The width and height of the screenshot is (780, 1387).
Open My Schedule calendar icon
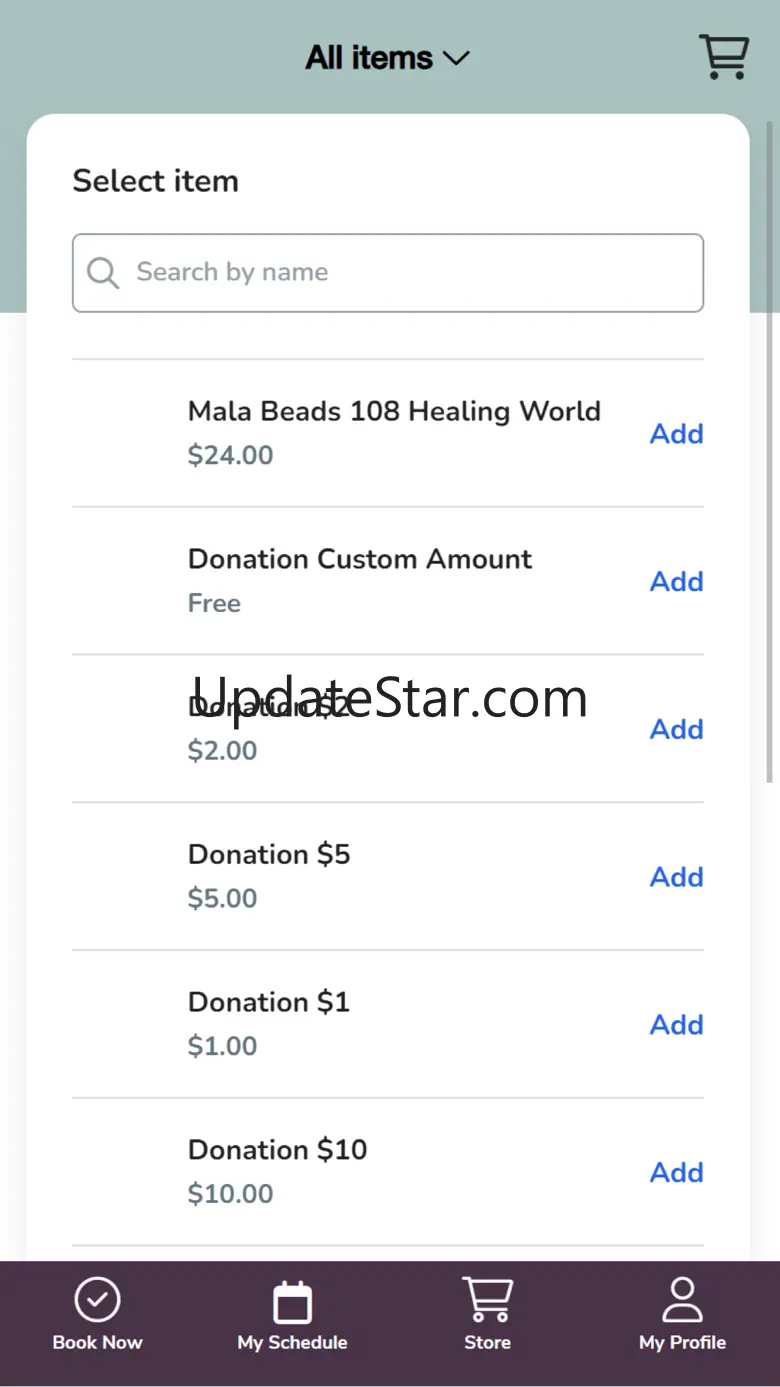tap(292, 1302)
